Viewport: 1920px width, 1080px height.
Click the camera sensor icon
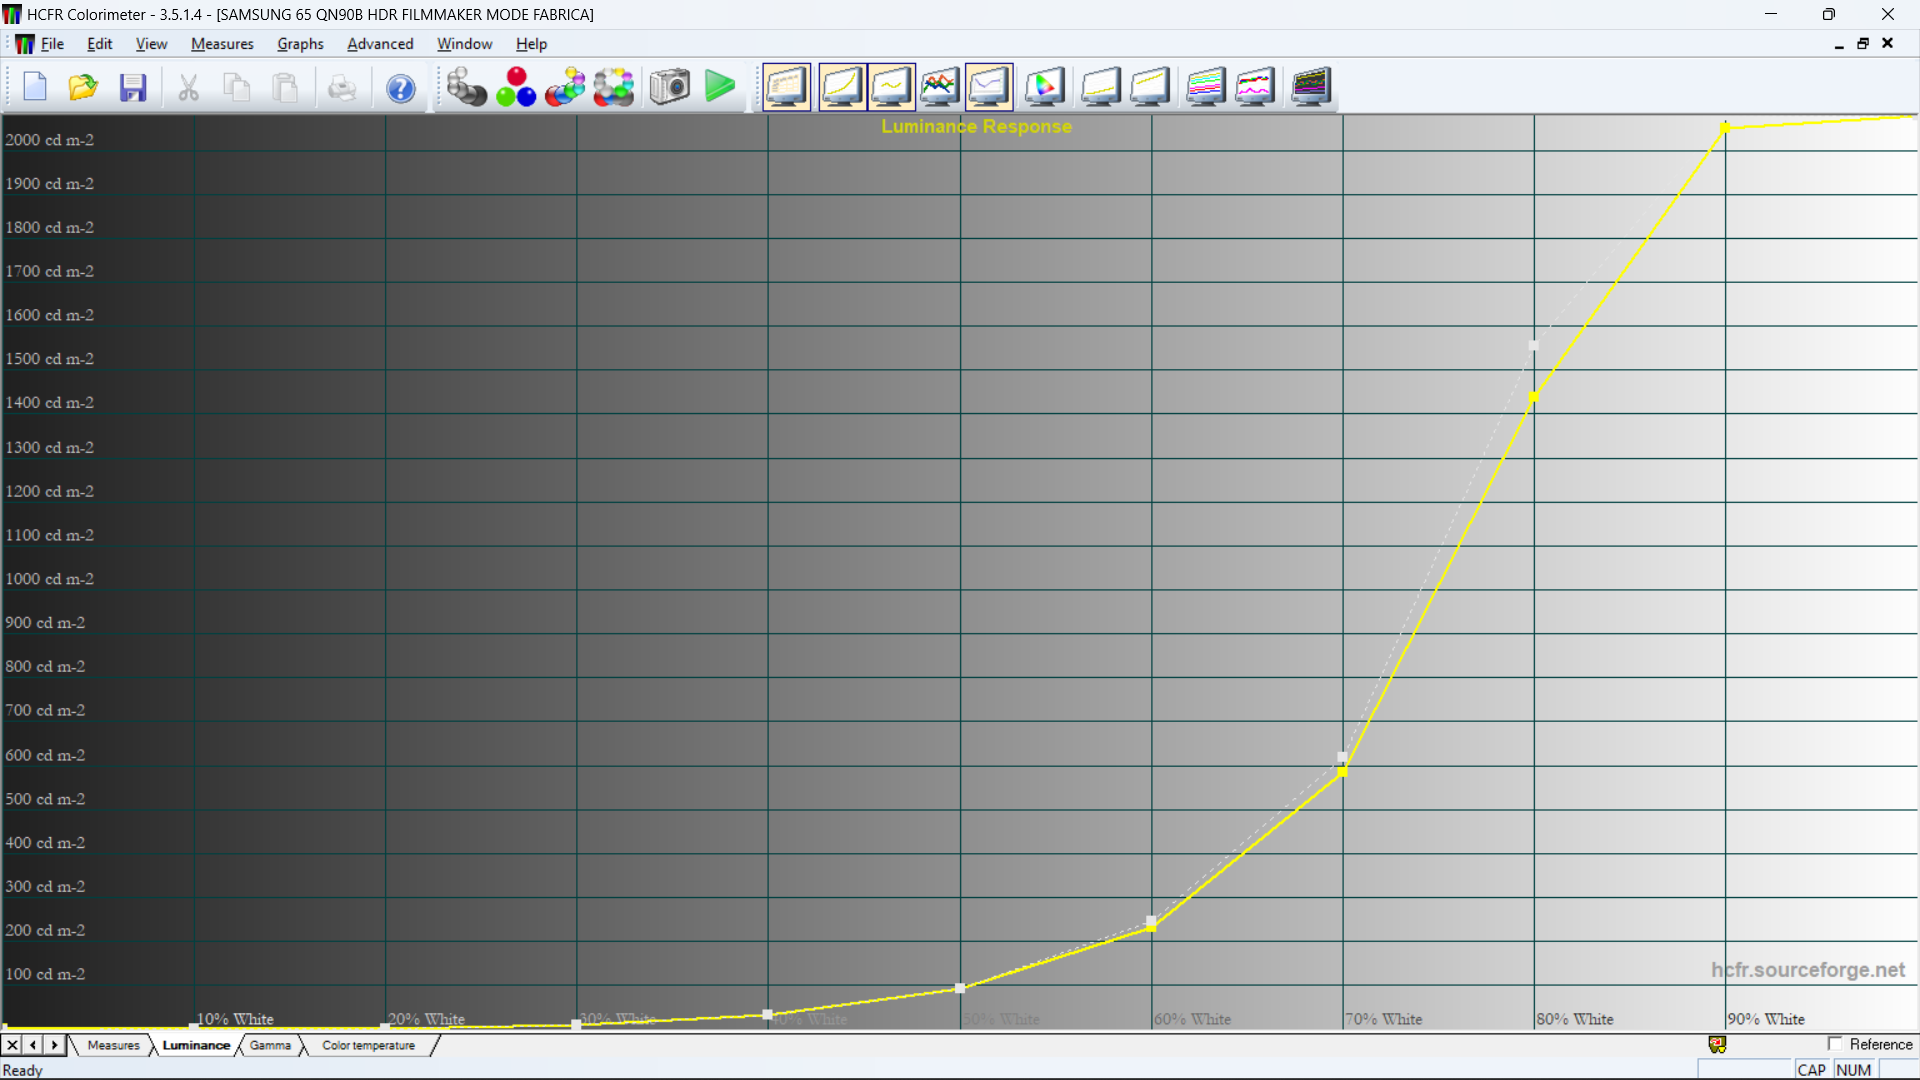[x=669, y=87]
